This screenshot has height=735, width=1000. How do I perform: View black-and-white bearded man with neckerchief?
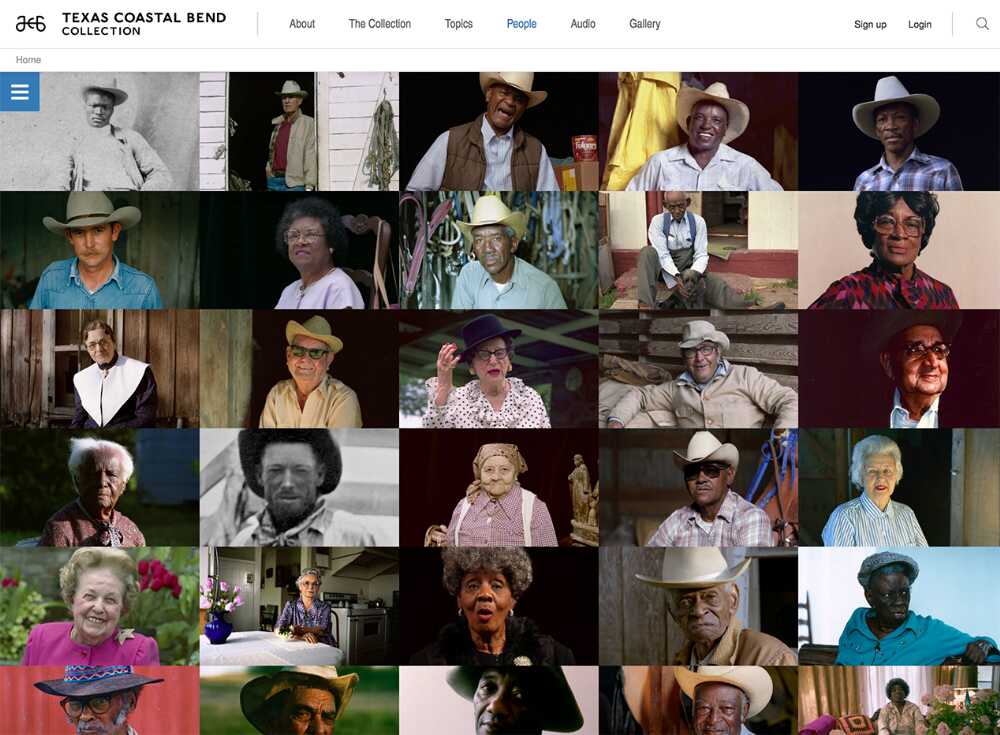click(299, 487)
